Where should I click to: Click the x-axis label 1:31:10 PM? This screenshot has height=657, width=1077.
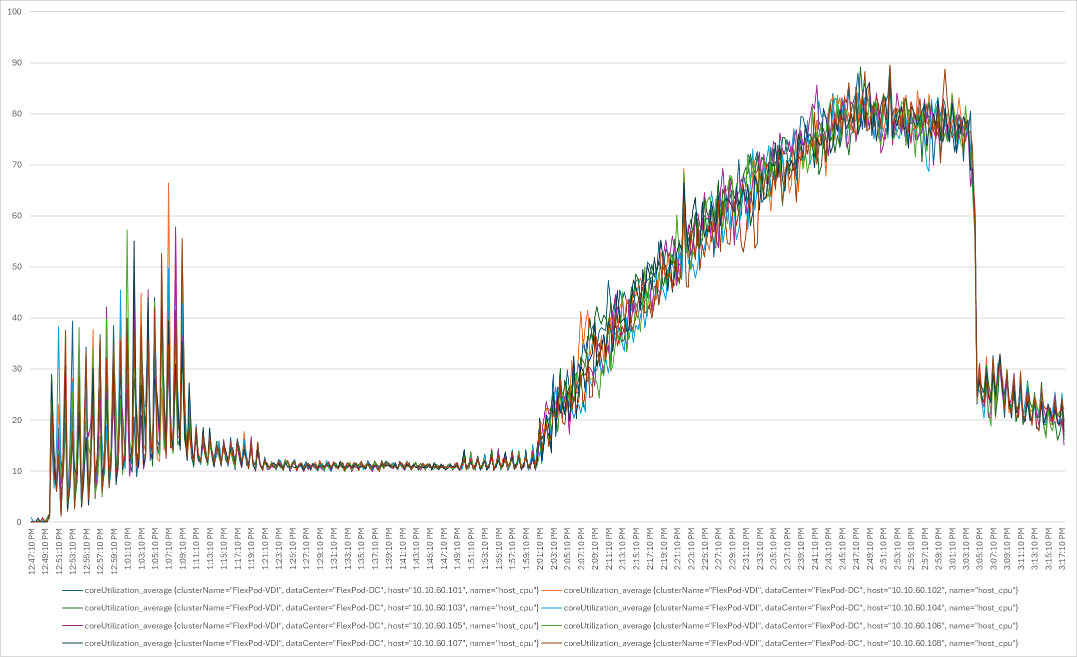[x=334, y=551]
